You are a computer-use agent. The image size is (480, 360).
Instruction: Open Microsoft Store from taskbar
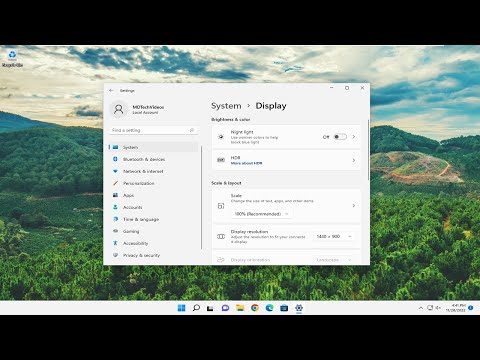[284, 308]
